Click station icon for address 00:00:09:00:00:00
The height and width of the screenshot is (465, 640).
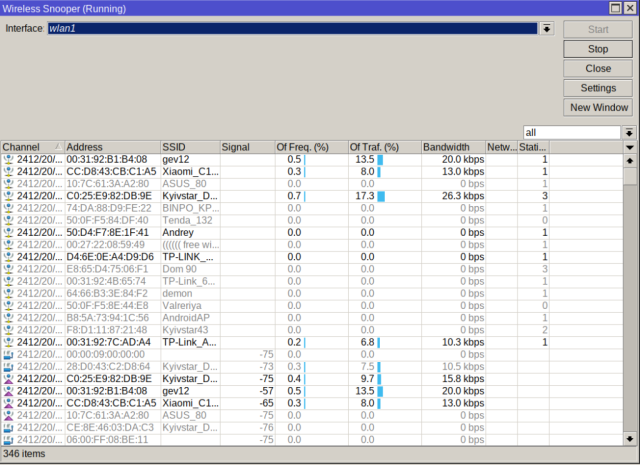(x=8, y=354)
